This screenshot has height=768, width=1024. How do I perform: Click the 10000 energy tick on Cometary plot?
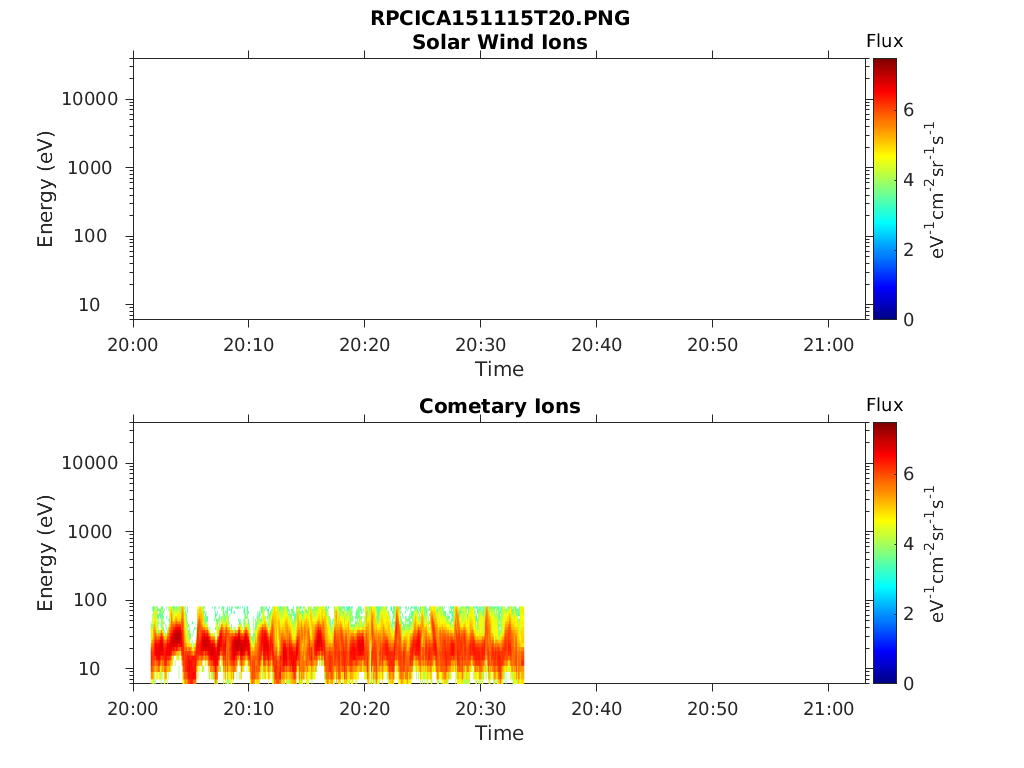tap(90, 463)
